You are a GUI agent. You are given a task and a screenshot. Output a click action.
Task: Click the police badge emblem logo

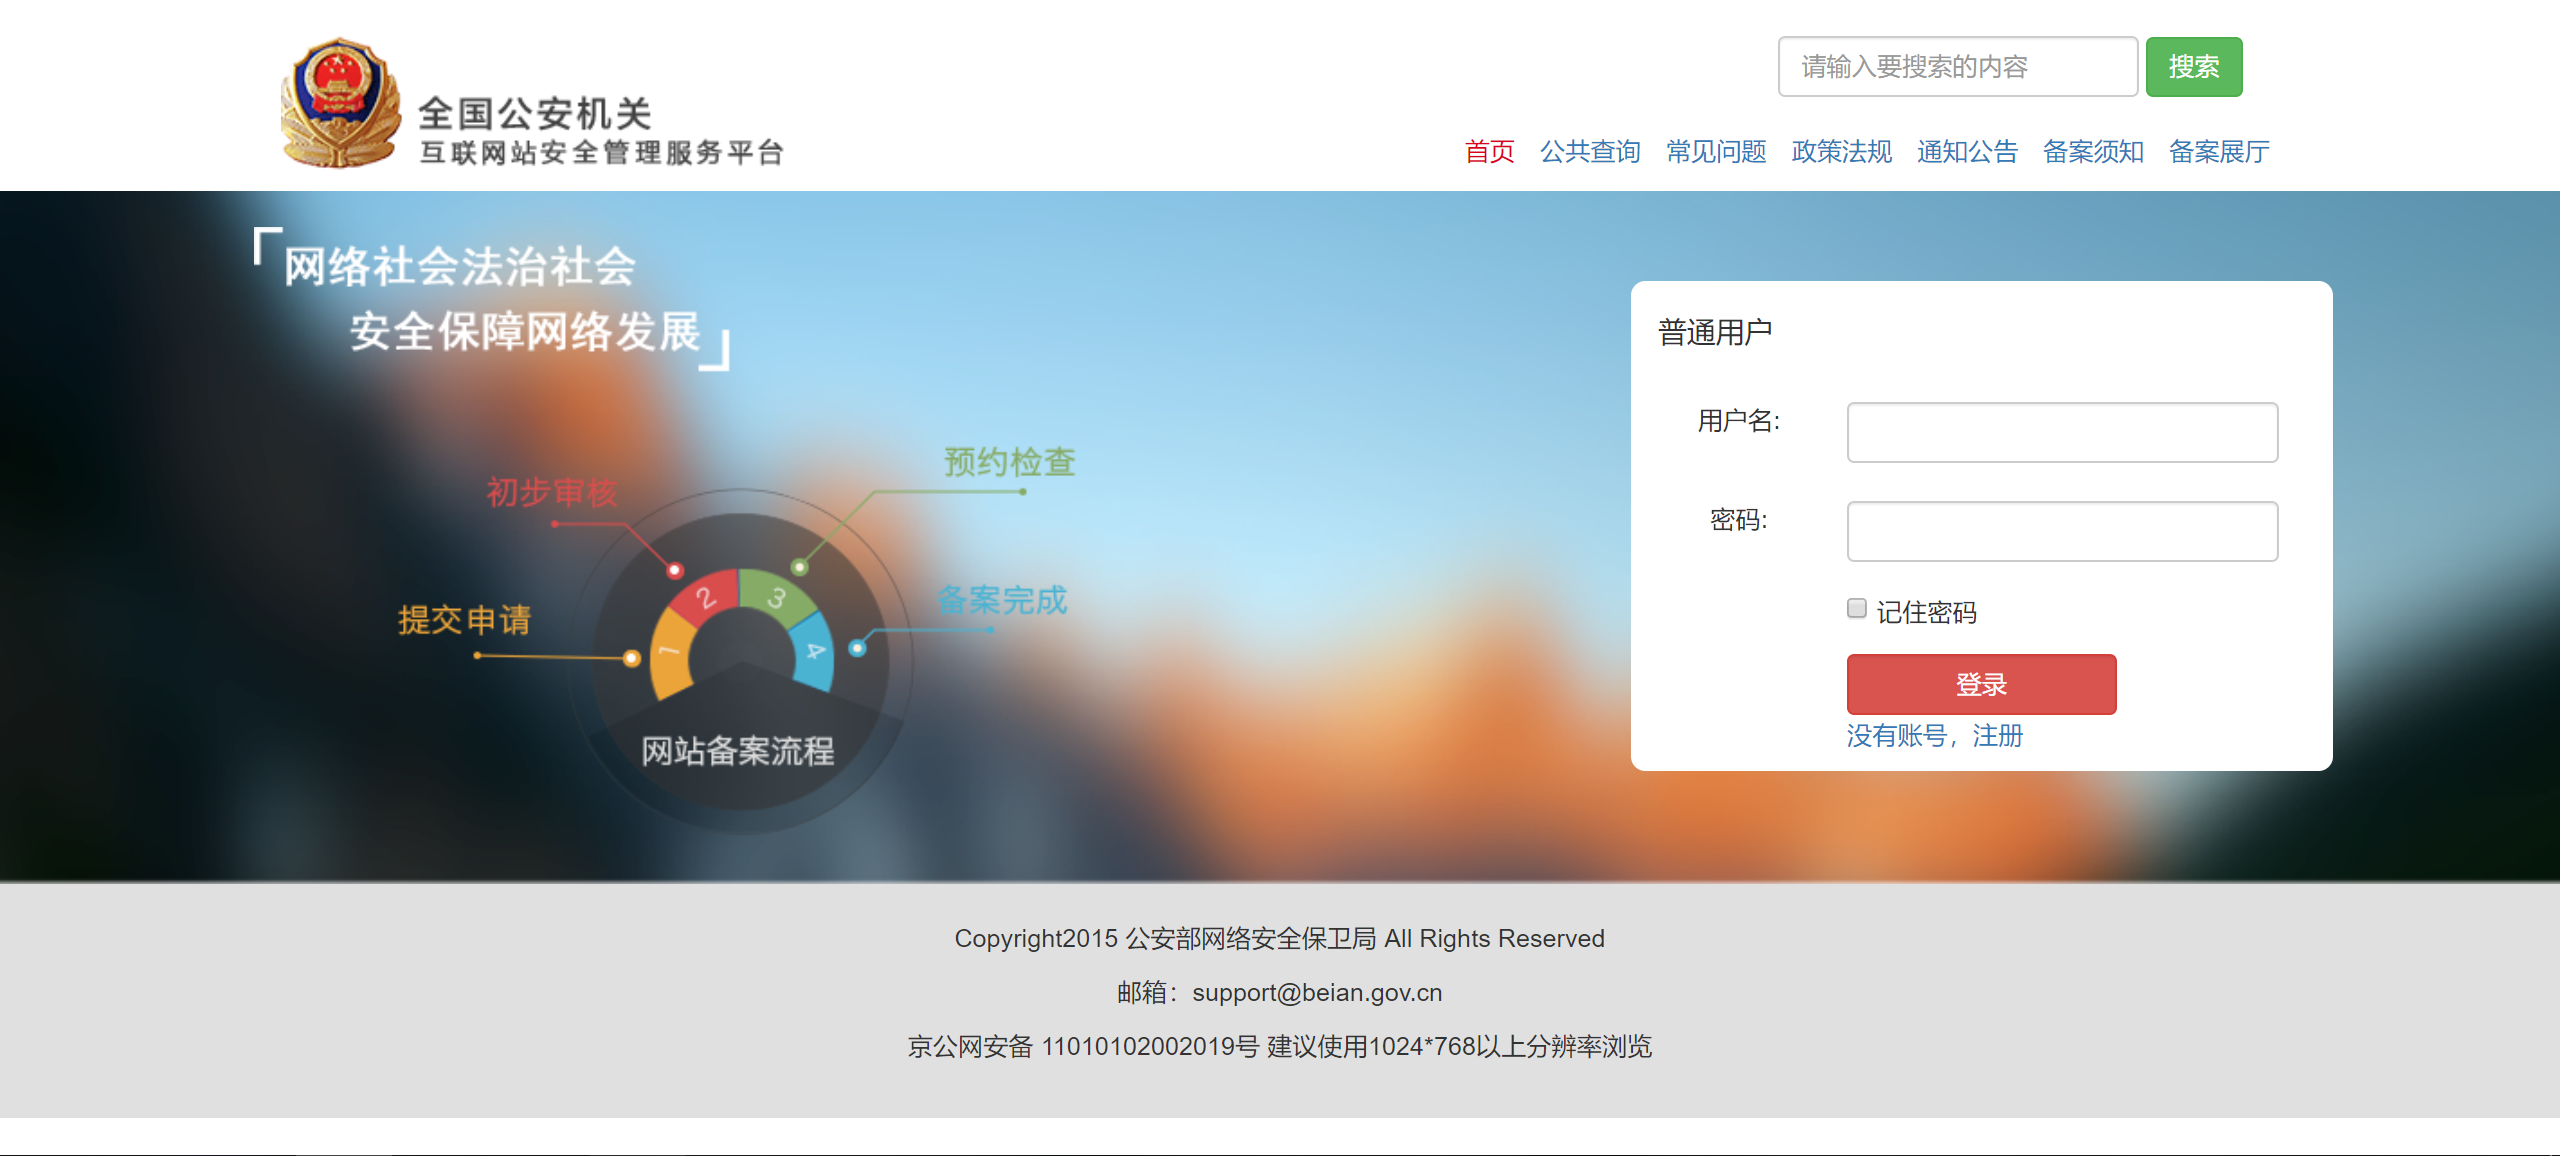341,103
